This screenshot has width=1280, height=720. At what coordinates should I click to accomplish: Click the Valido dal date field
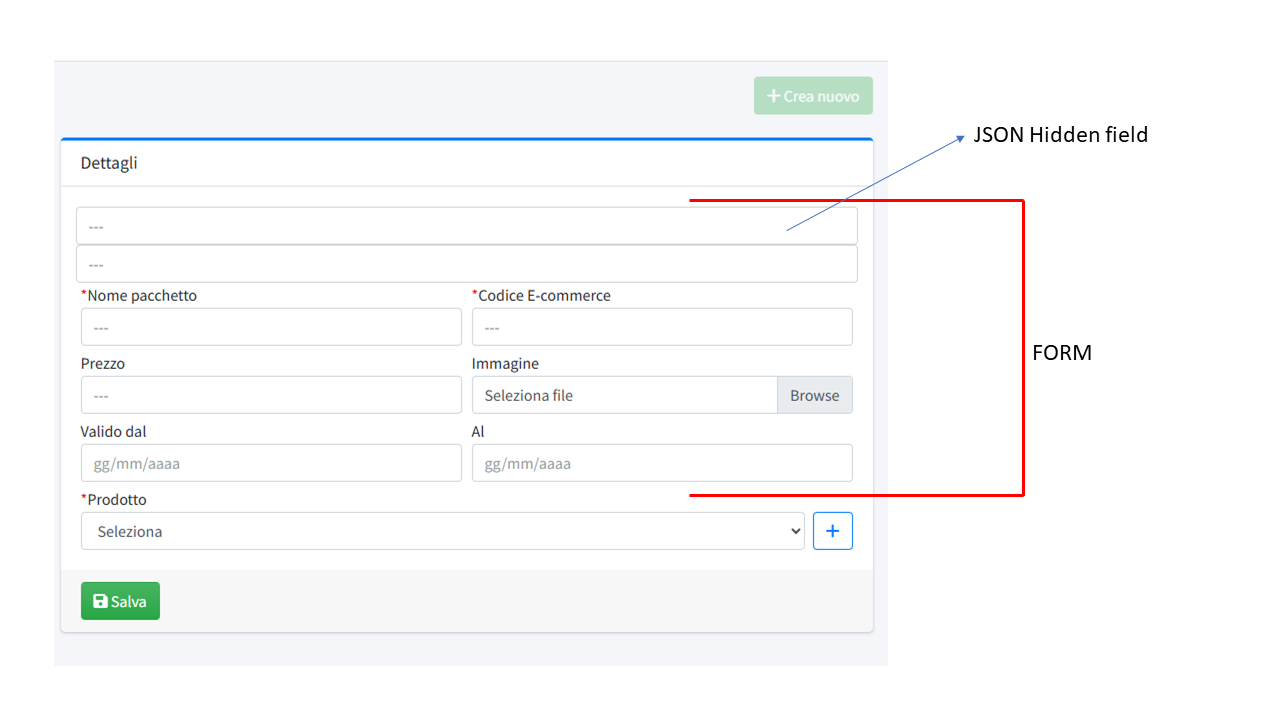pyautogui.click(x=270, y=462)
